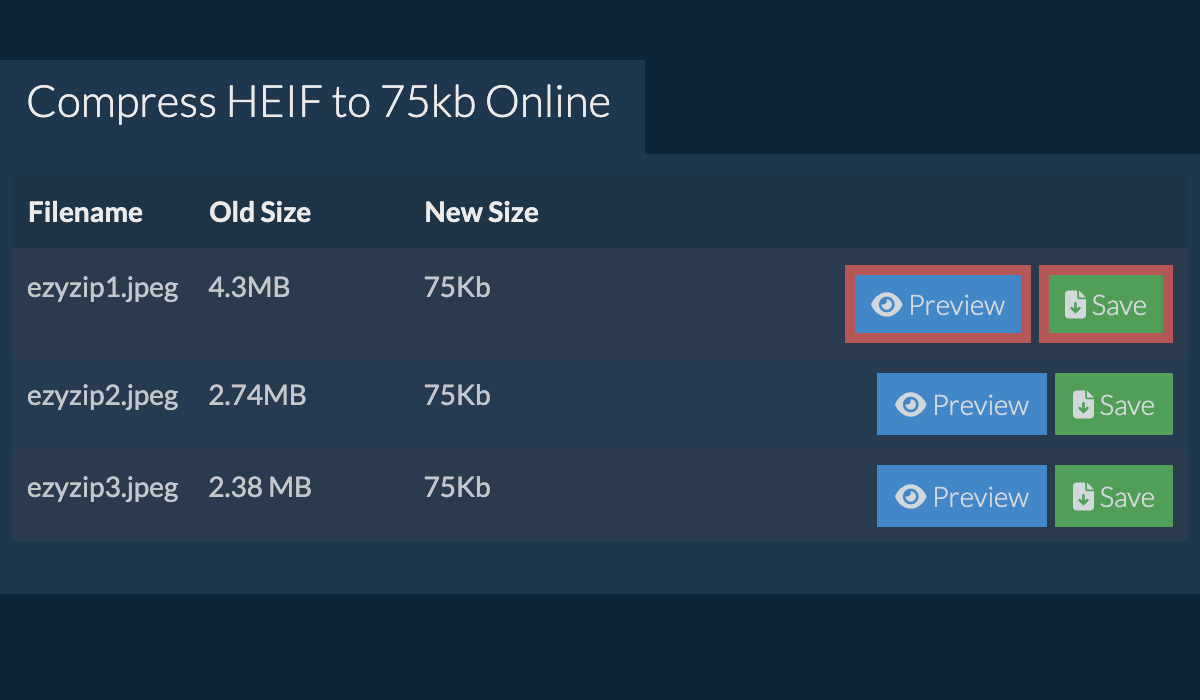Click the Filename column header
The width and height of the screenshot is (1200, 700).
tap(85, 213)
